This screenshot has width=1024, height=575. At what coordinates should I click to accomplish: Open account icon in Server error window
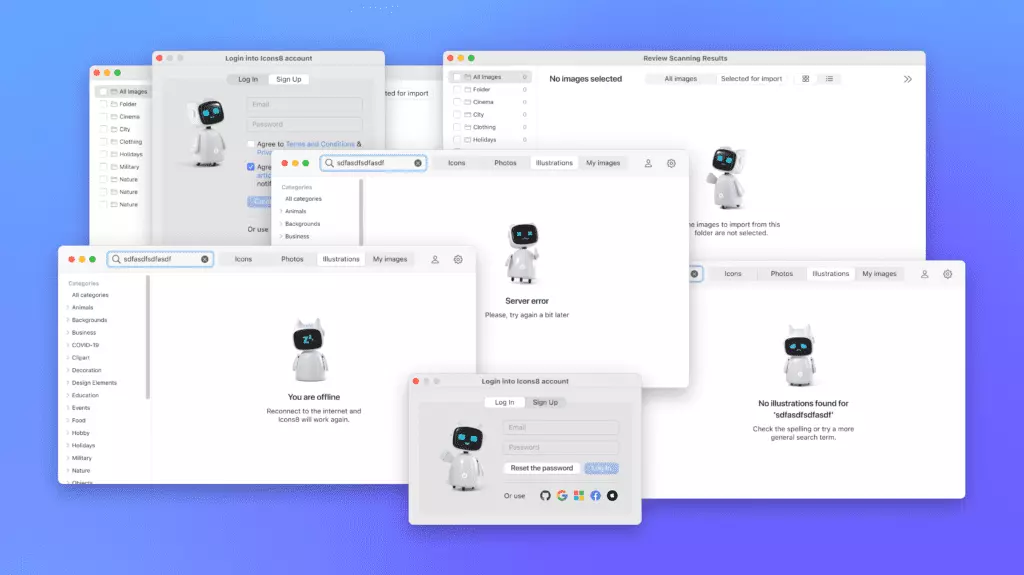pyautogui.click(x=648, y=163)
